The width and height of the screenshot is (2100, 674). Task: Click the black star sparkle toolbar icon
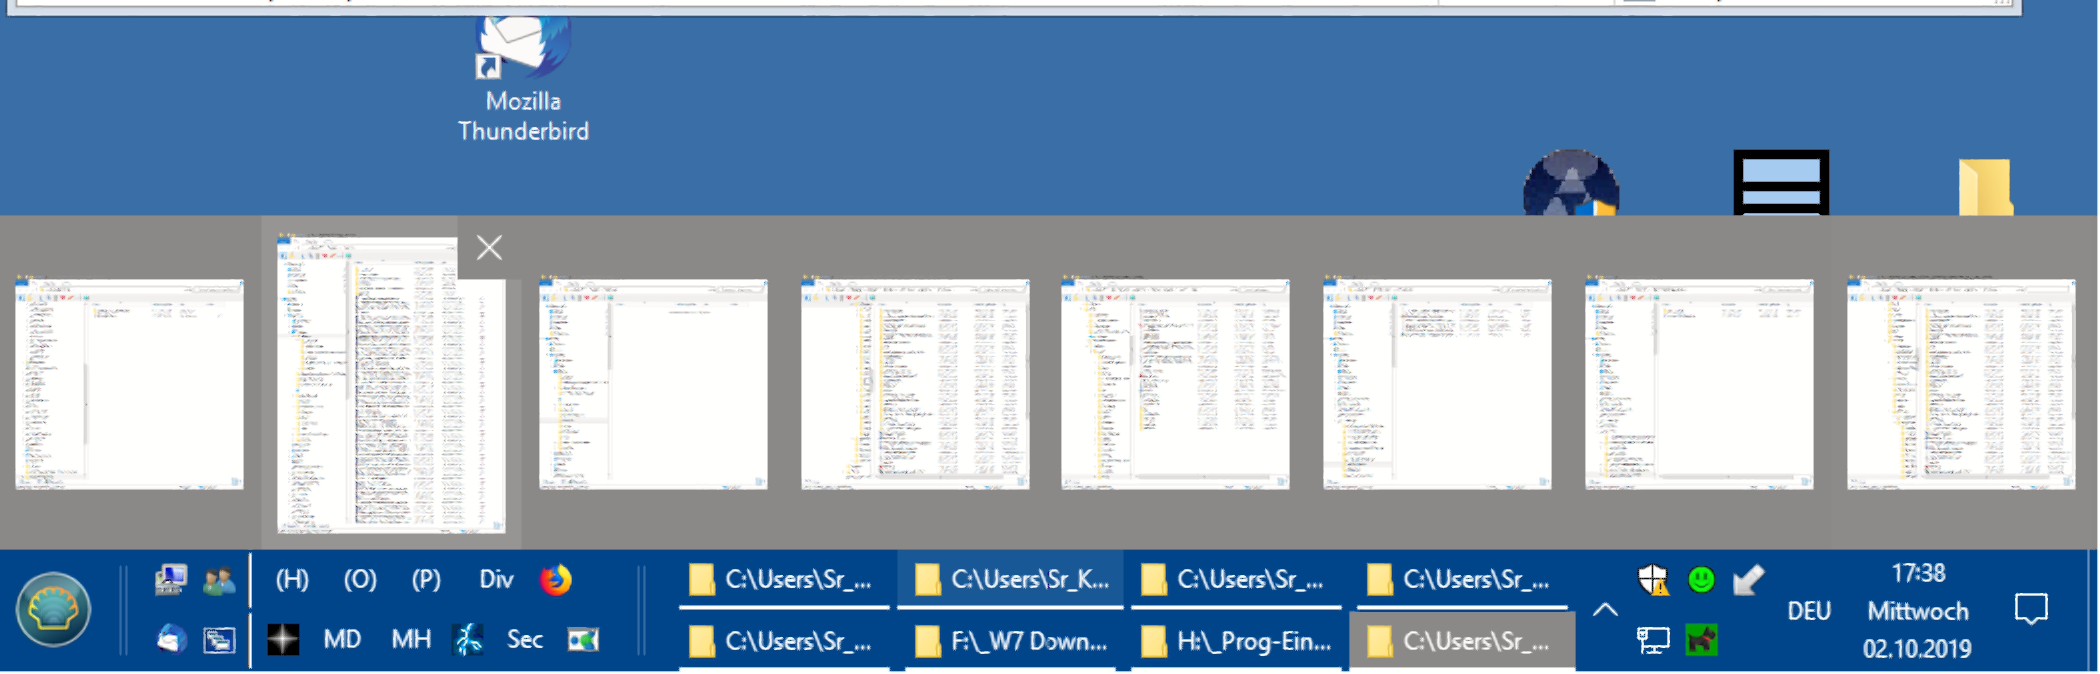click(283, 639)
